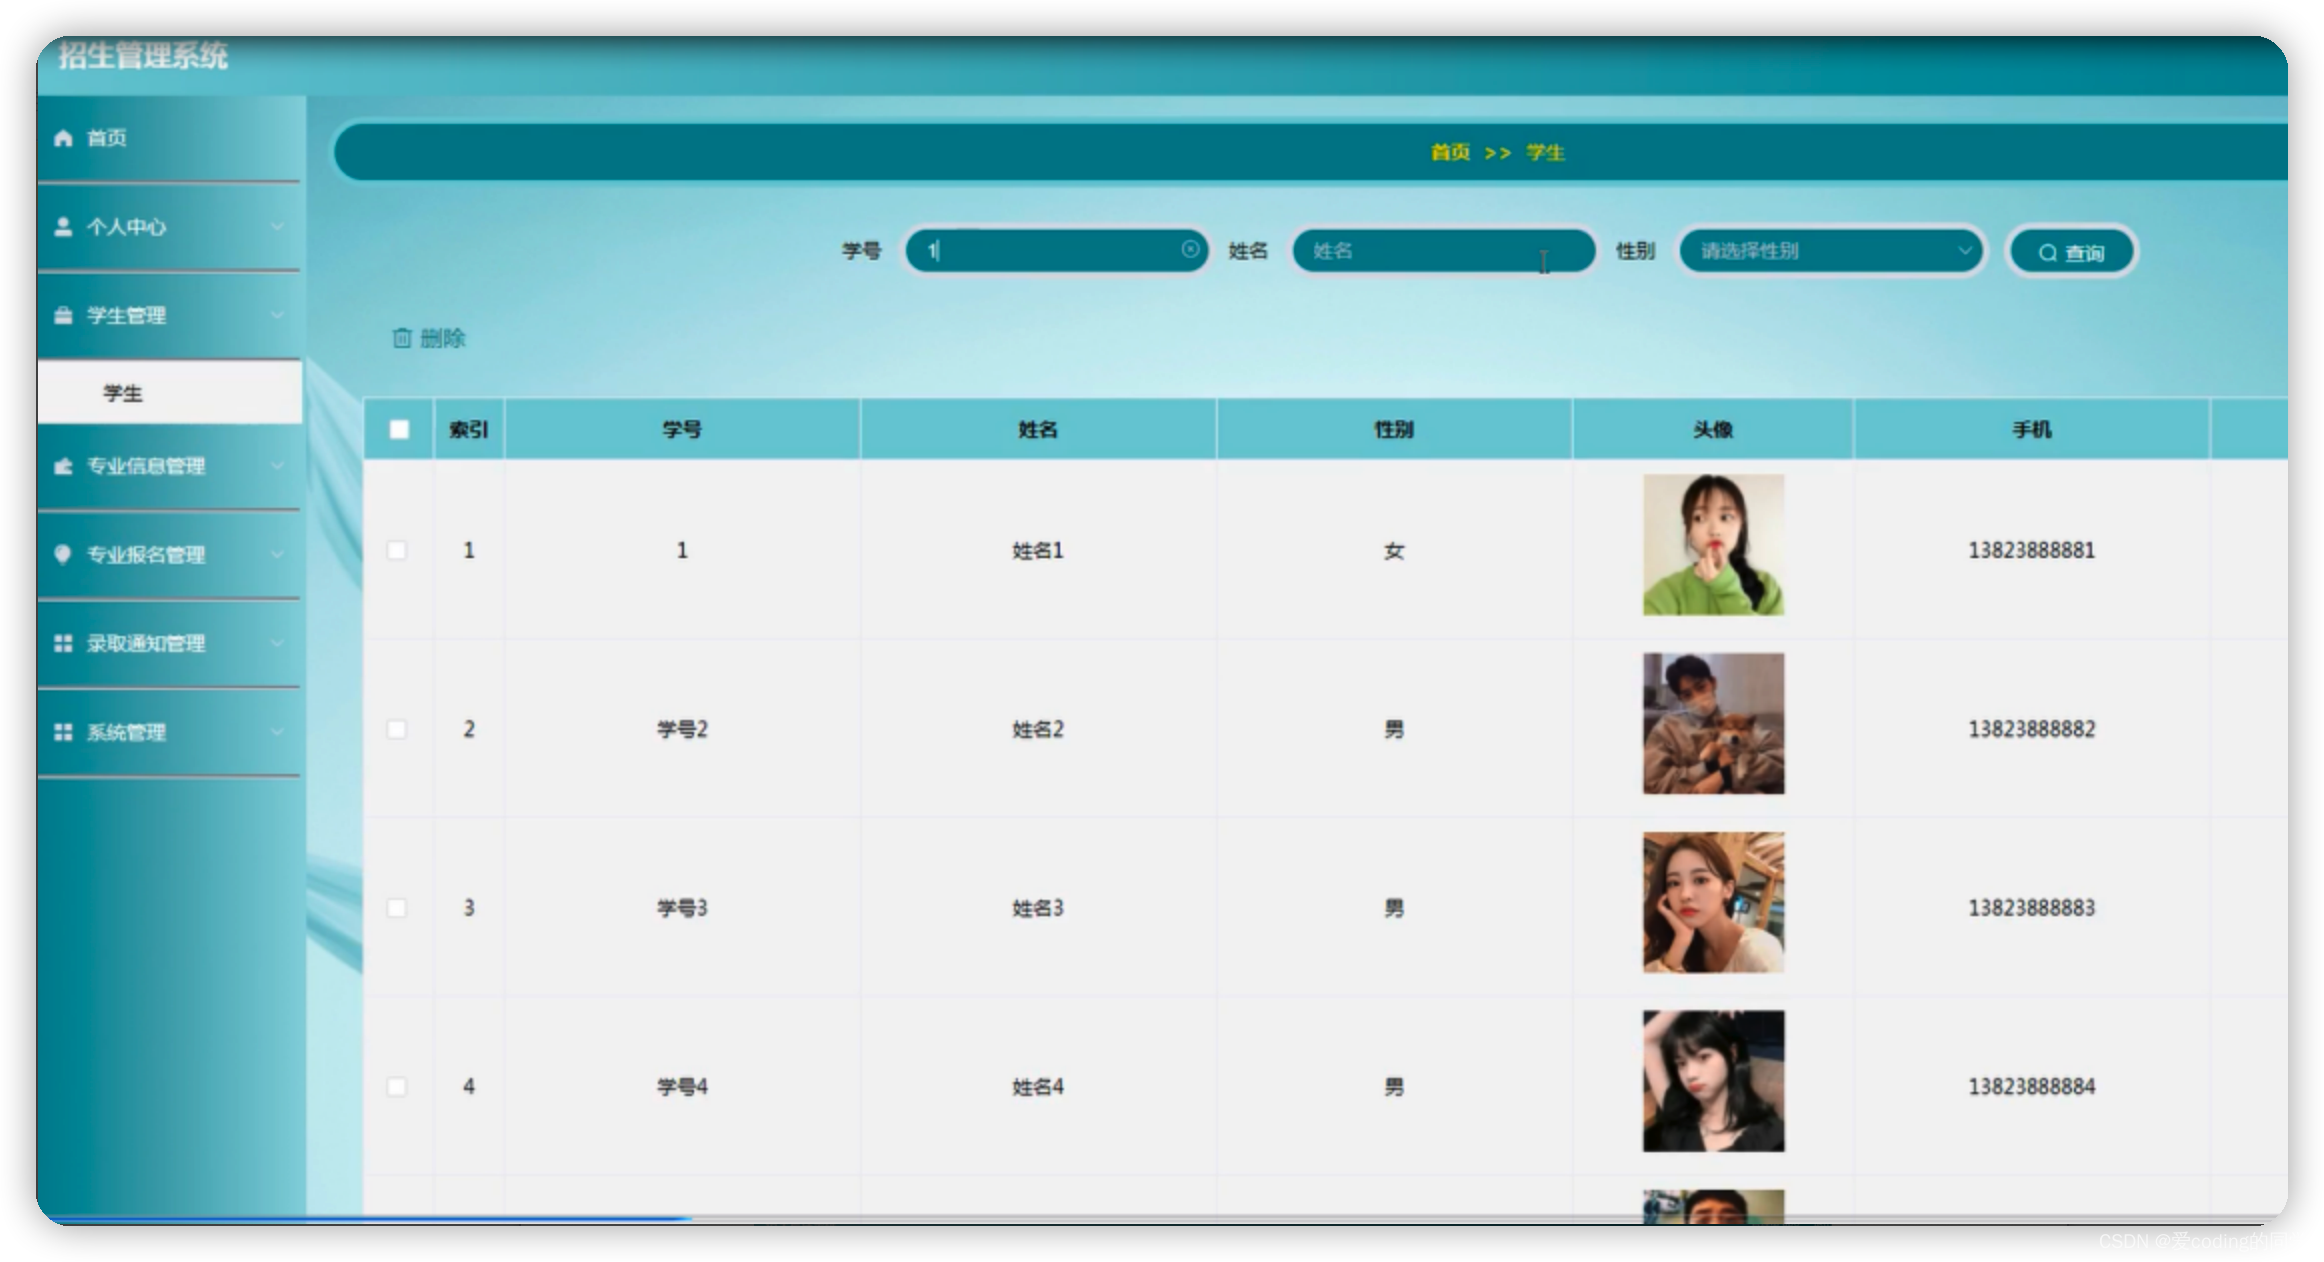This screenshot has height=1262, width=2324.
Task: Click phone number 13823888881
Action: pyautogui.click(x=2032, y=550)
